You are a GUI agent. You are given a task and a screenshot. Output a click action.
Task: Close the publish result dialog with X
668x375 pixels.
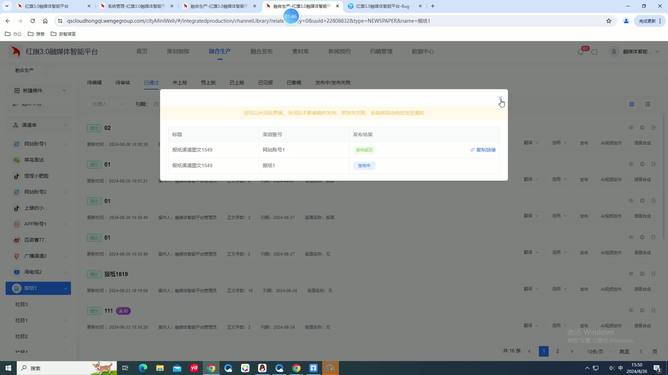pyautogui.click(x=500, y=100)
